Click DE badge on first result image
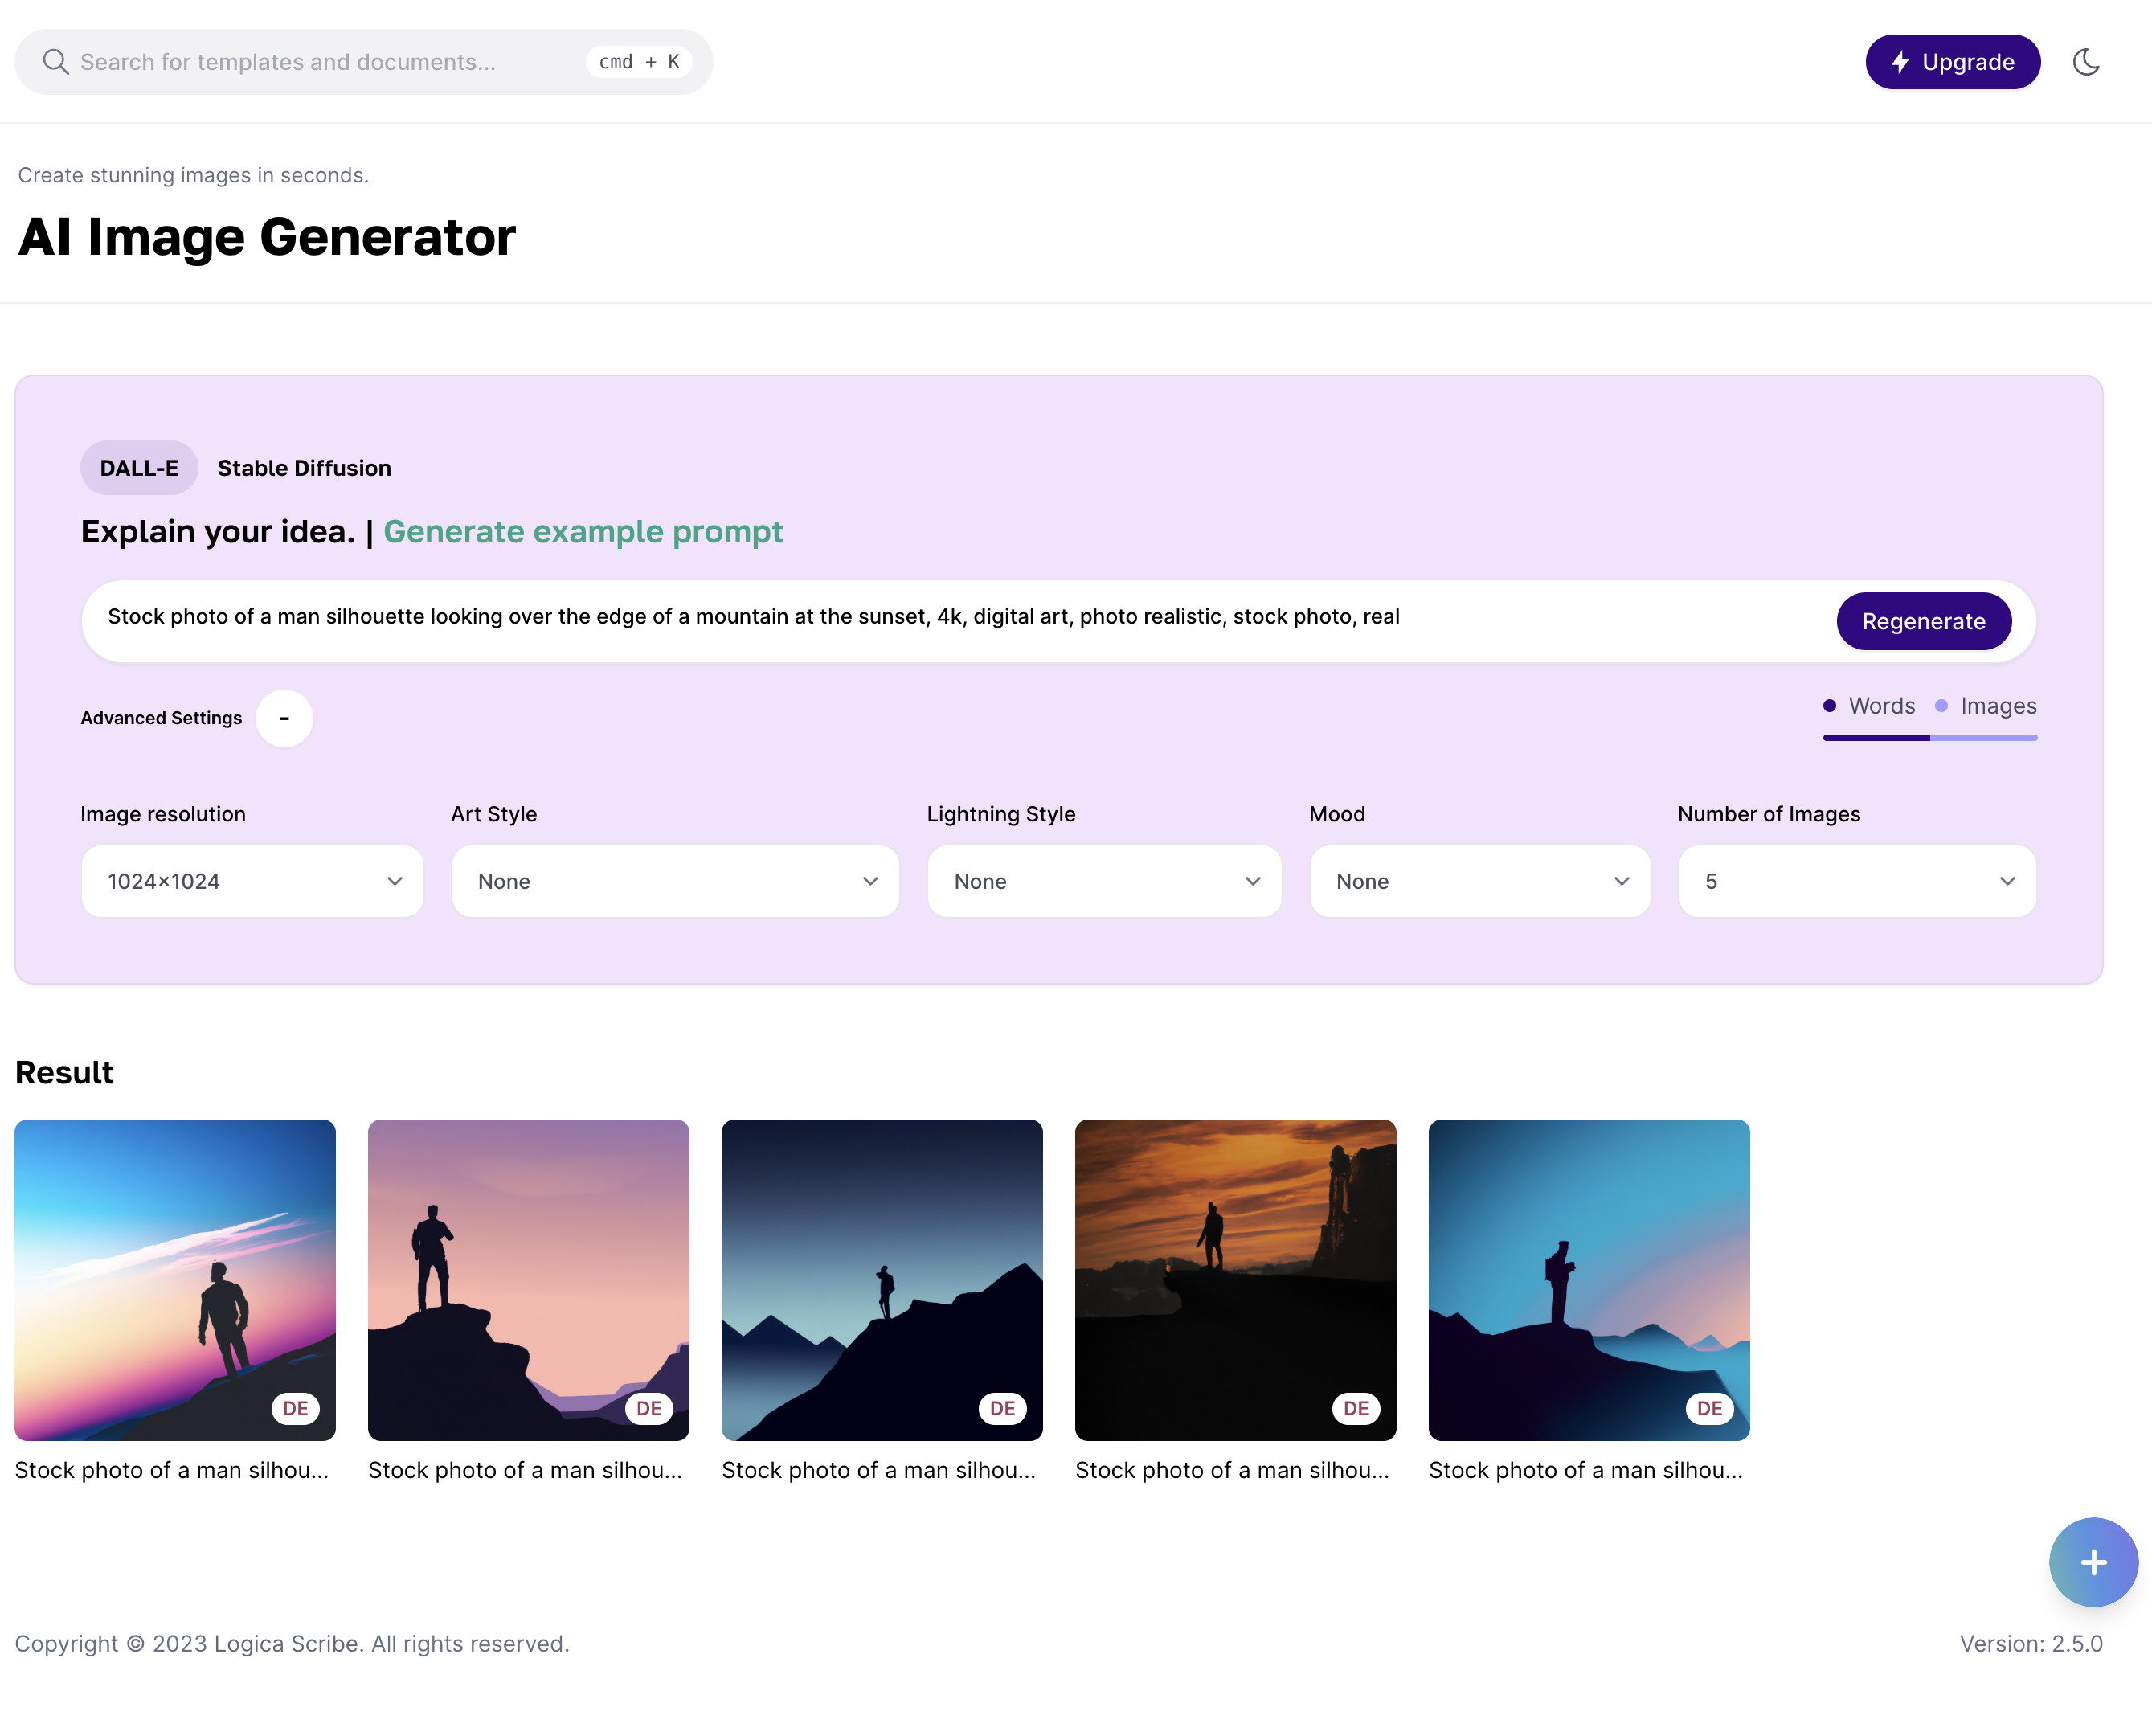This screenshot has width=2152, height=1736. [x=295, y=1408]
